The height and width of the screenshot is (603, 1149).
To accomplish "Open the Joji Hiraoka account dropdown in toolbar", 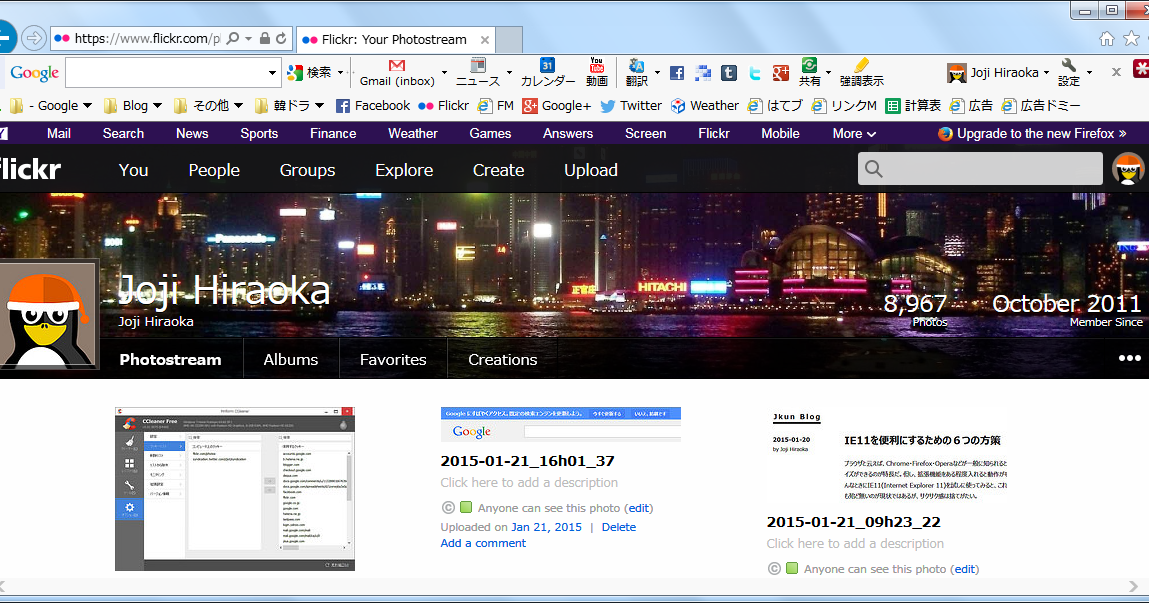I will point(998,73).
